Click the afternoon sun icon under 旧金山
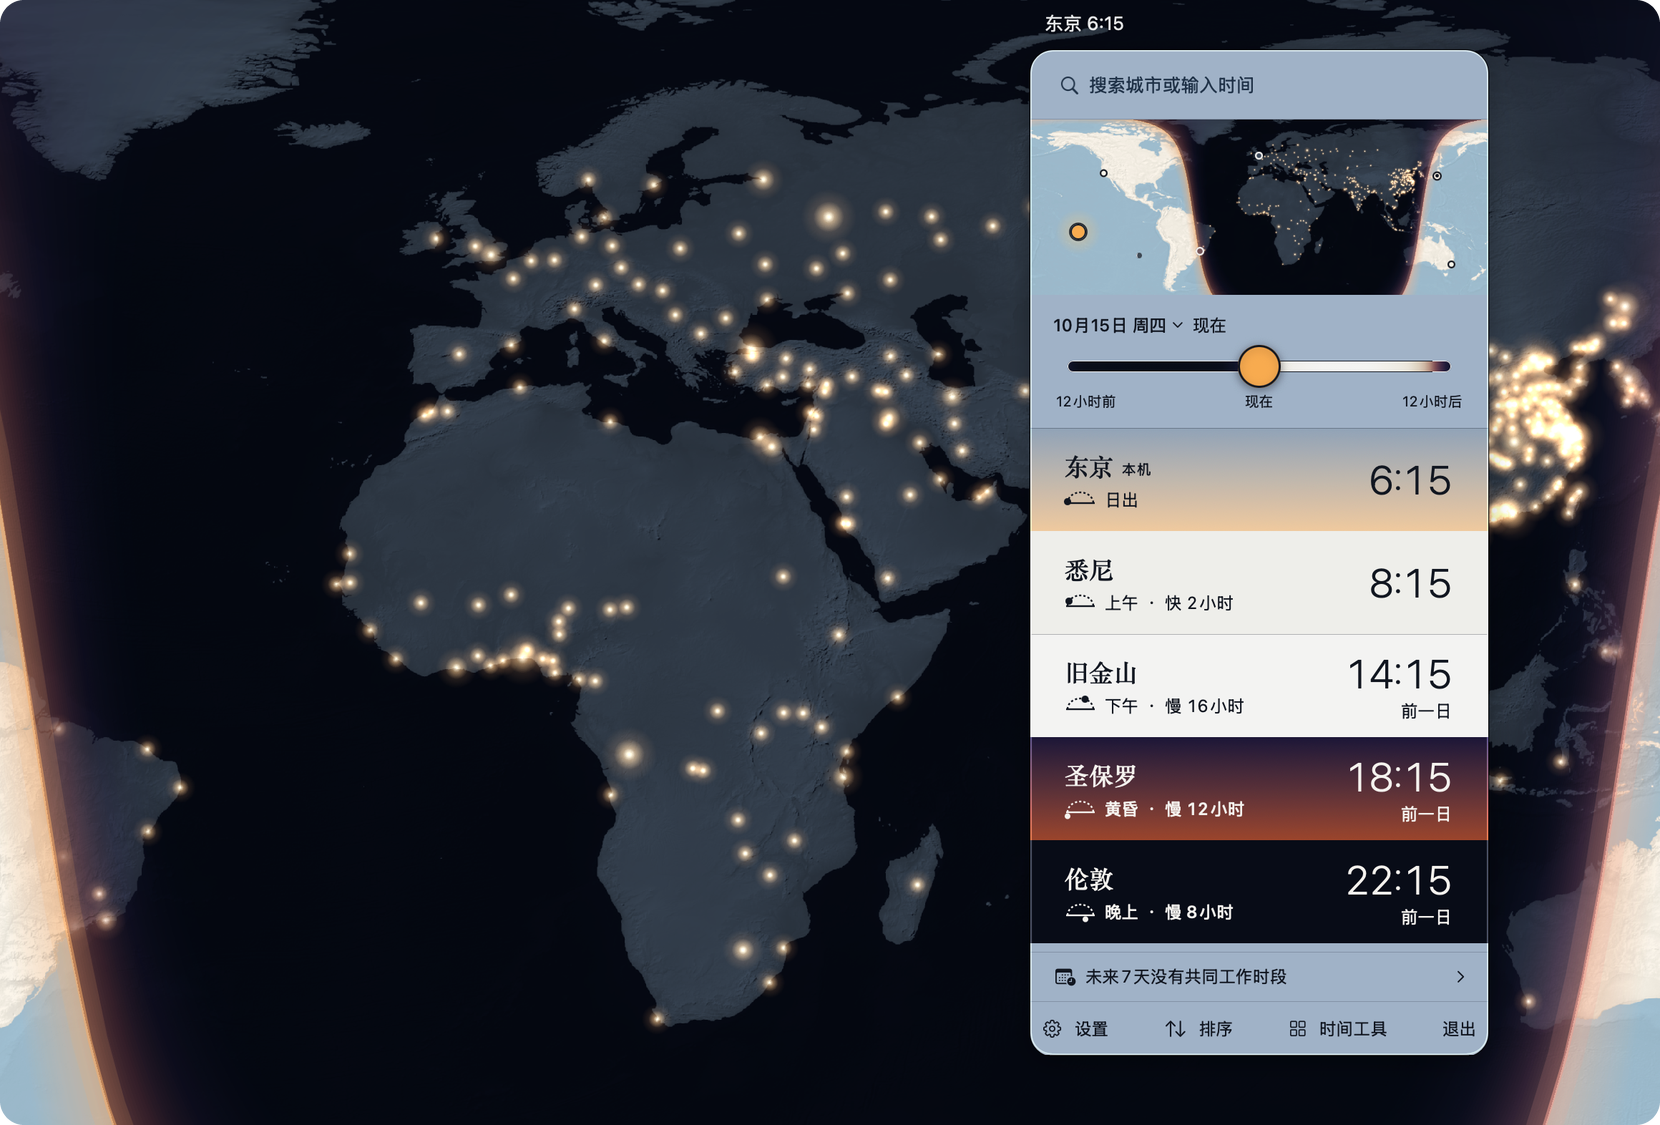This screenshot has width=1660, height=1125. [1079, 705]
